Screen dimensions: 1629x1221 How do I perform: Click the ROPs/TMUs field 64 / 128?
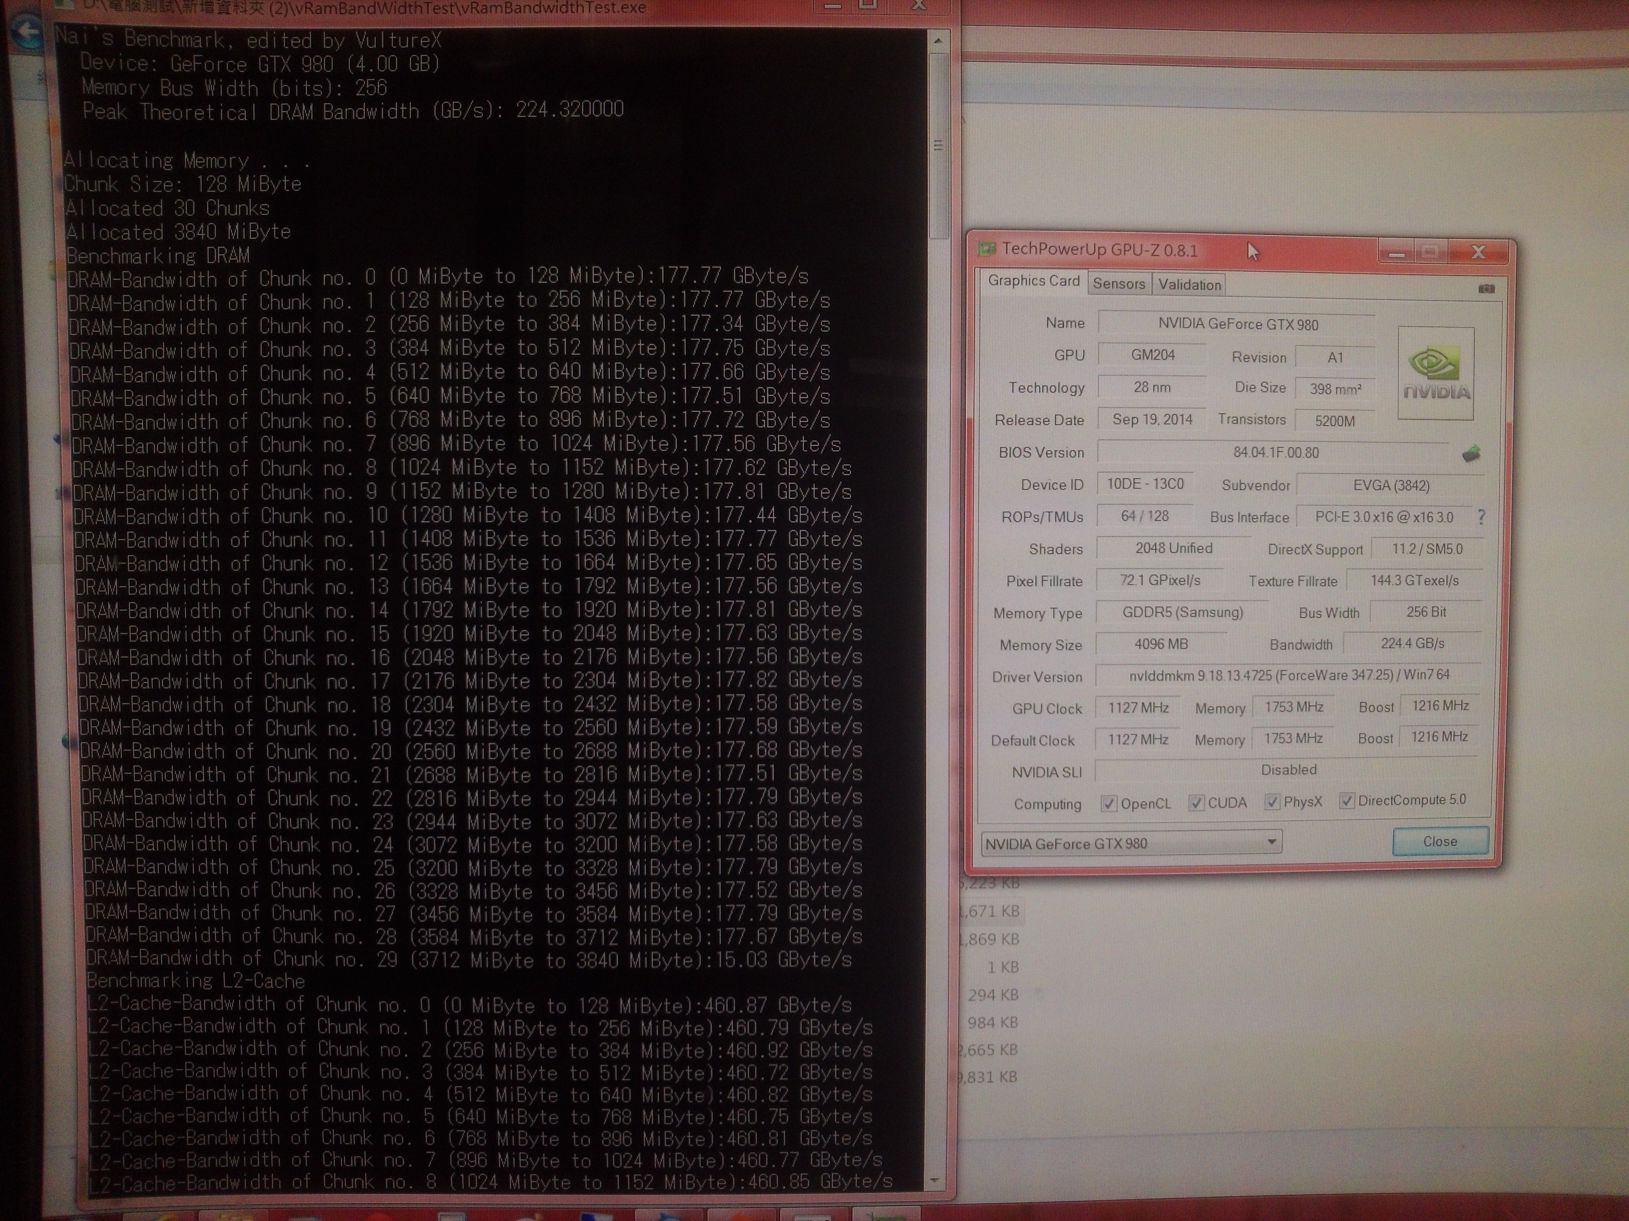point(1145,516)
